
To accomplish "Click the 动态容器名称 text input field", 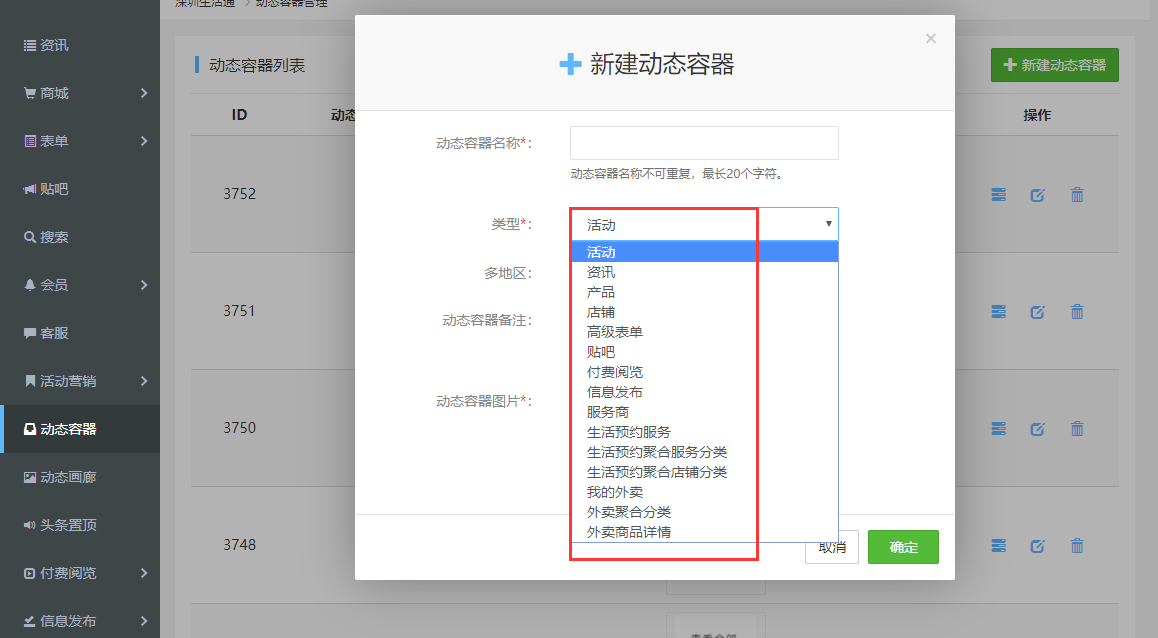I will [704, 143].
